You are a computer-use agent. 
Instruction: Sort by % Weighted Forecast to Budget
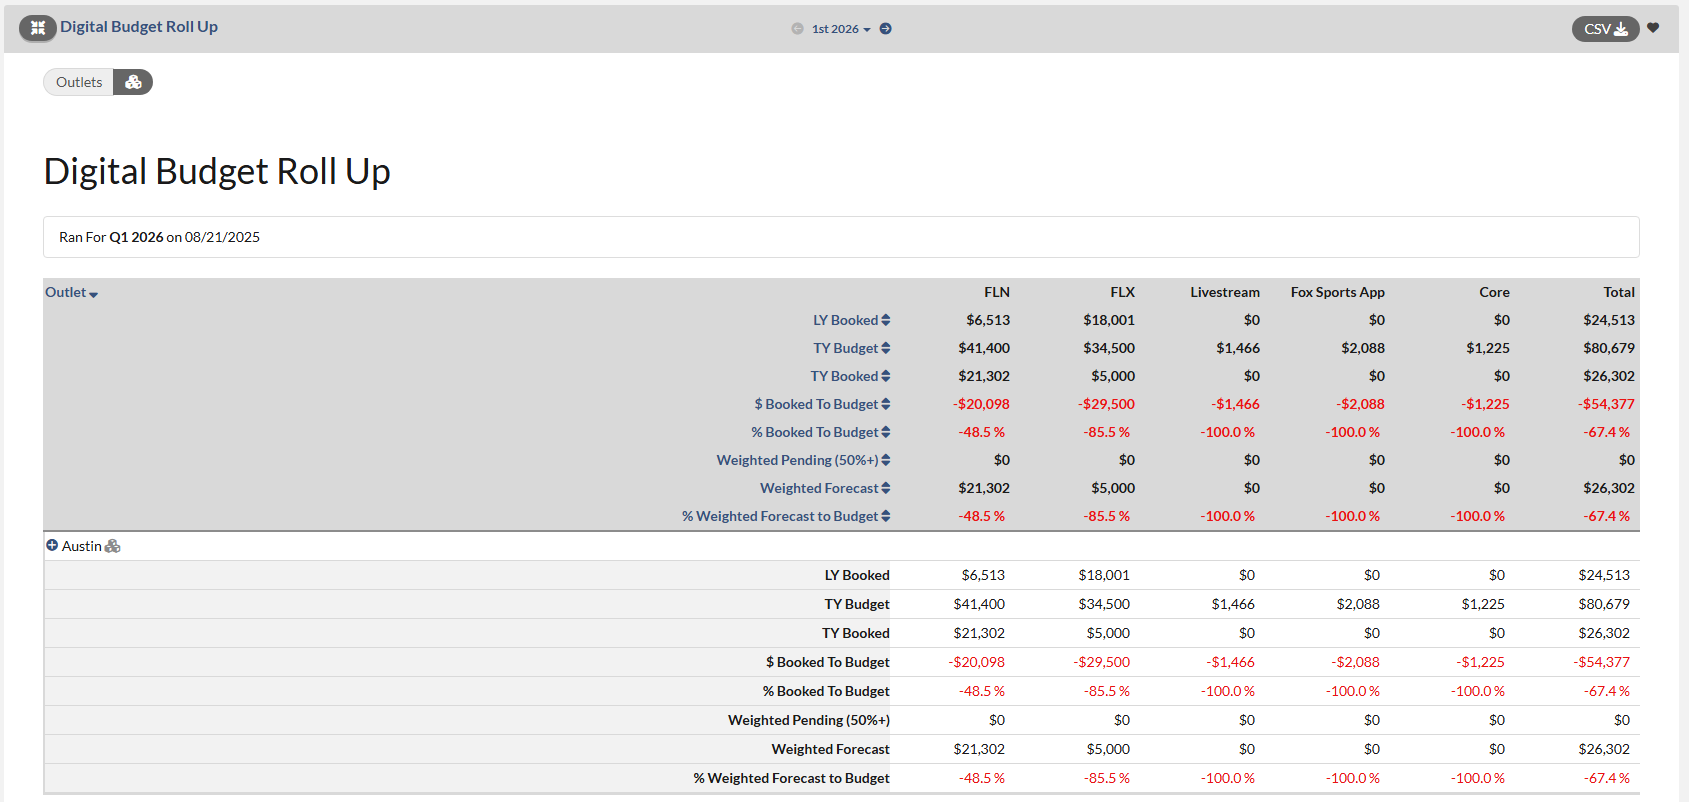(786, 516)
